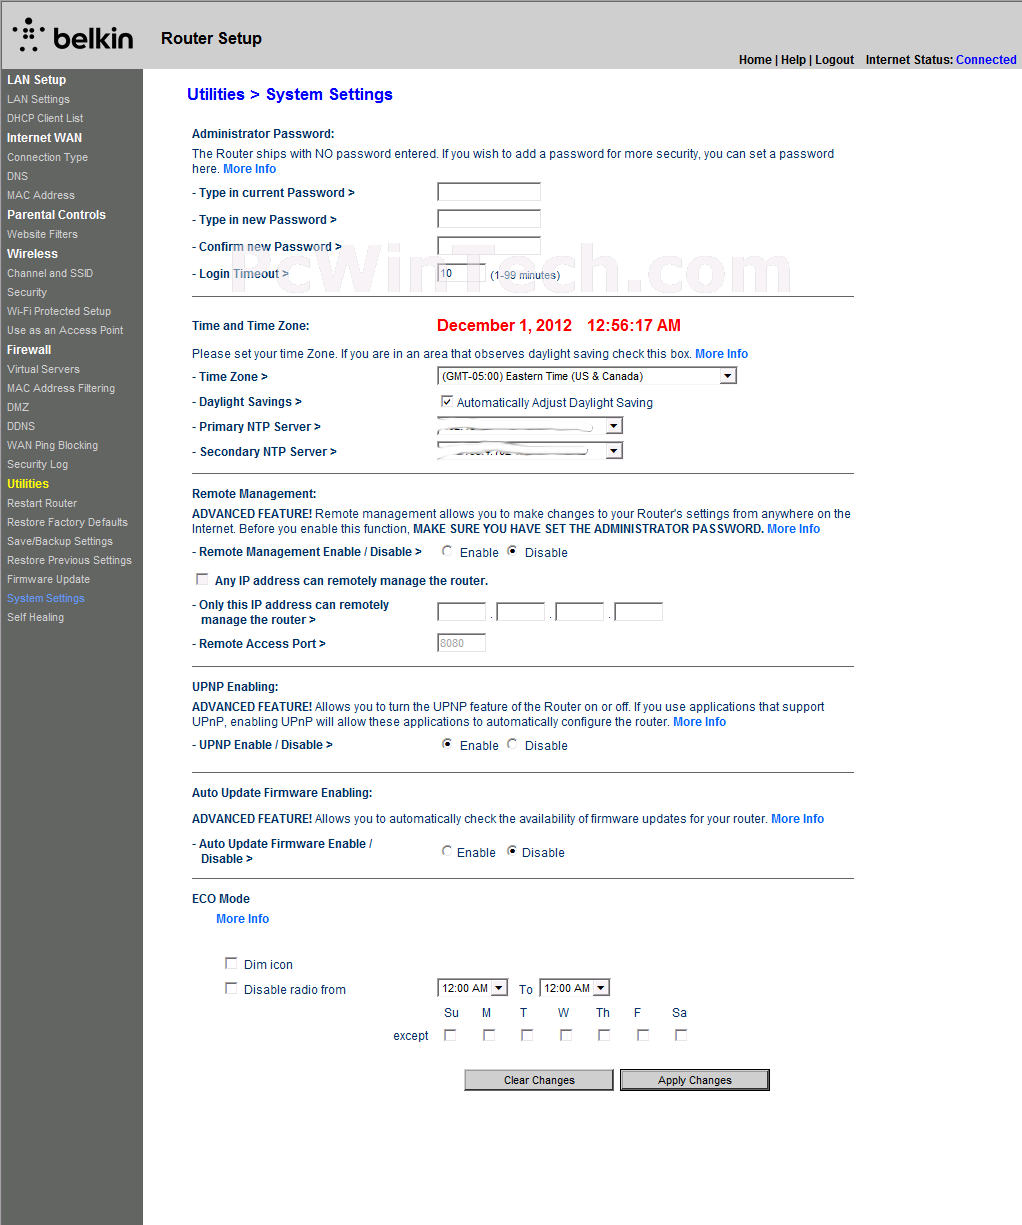
Task: Click the Remote Access Port field
Action: click(x=461, y=643)
